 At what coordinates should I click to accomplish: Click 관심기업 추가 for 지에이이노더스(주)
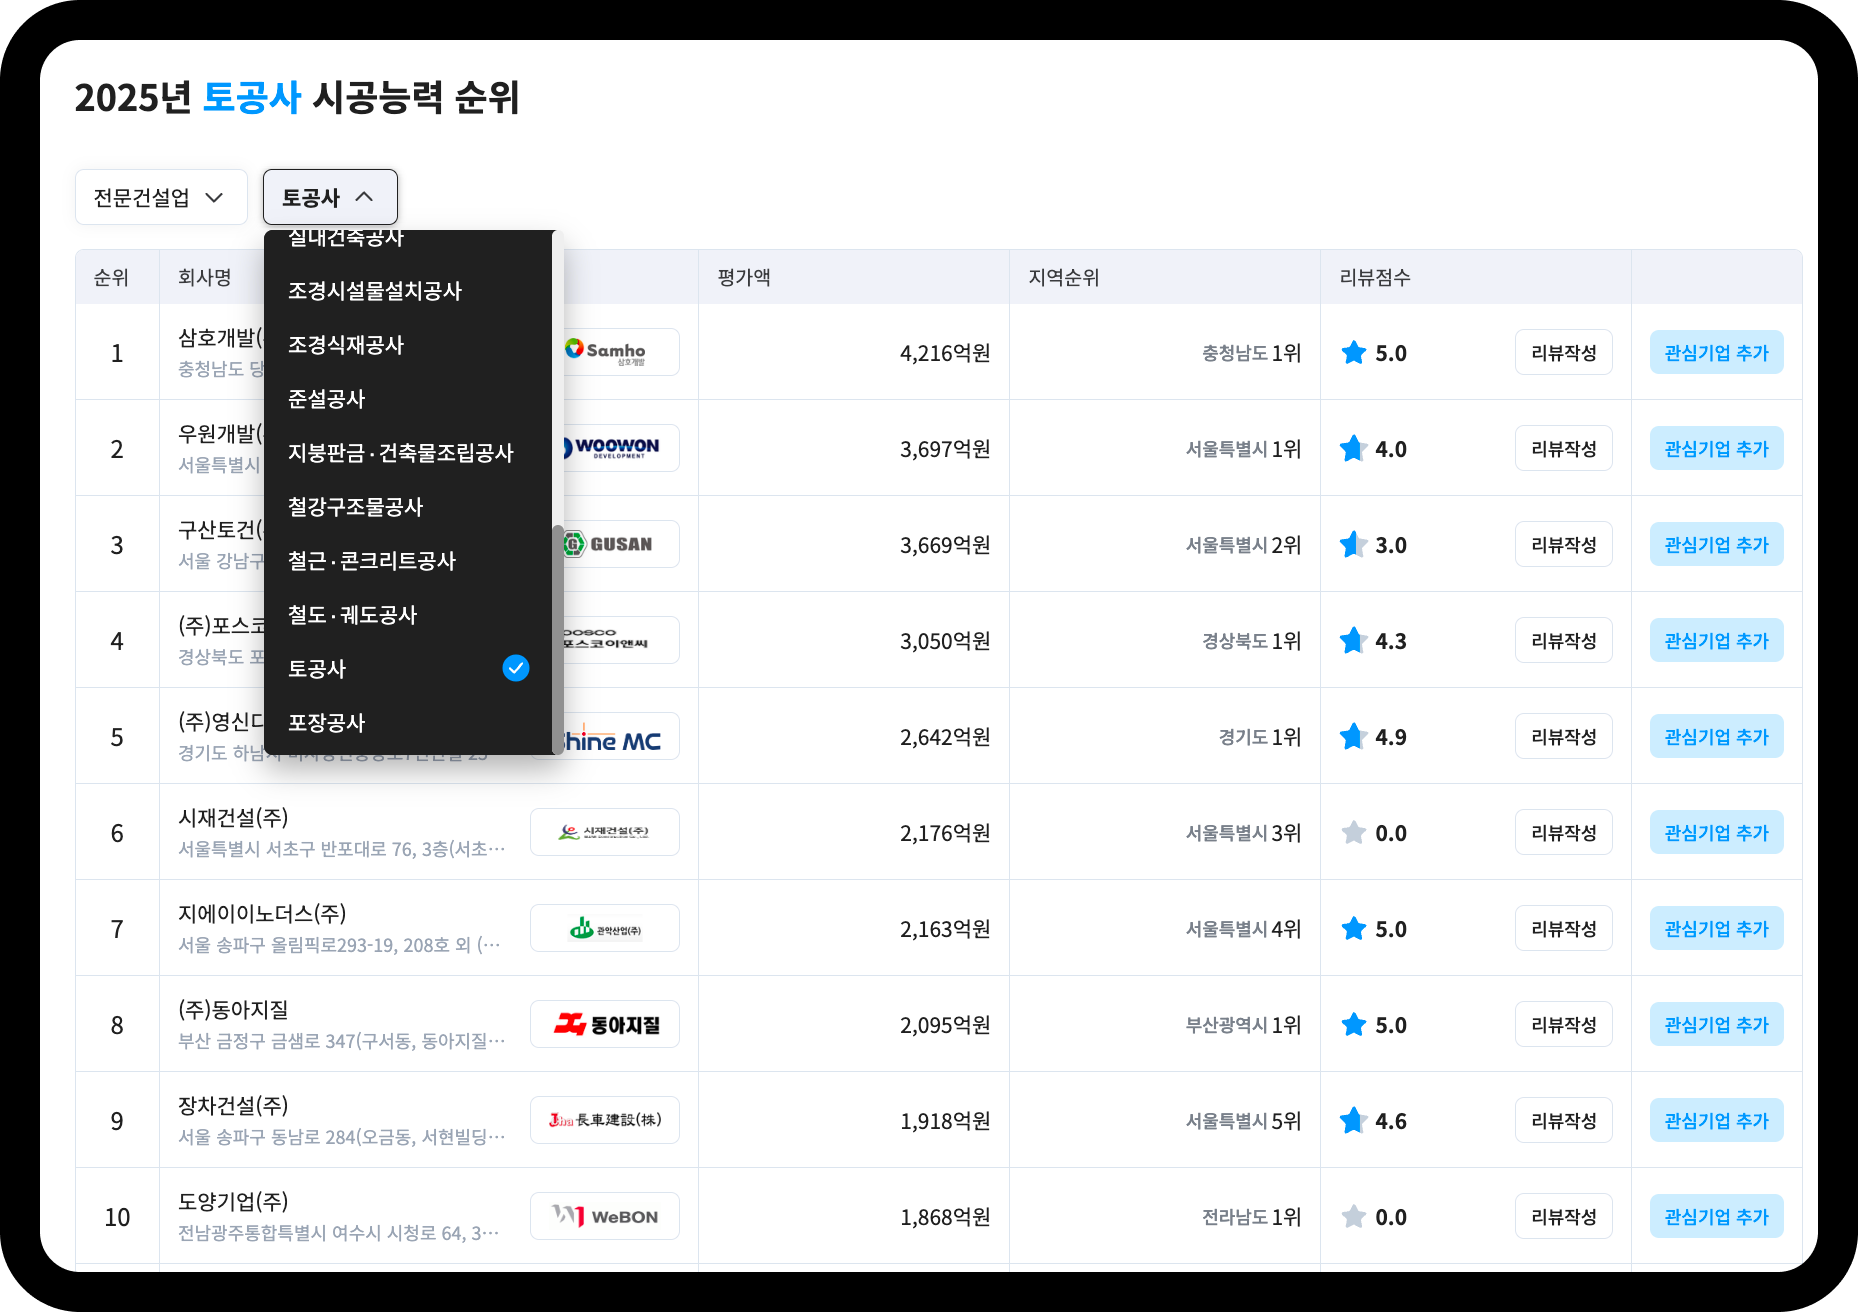[1717, 928]
